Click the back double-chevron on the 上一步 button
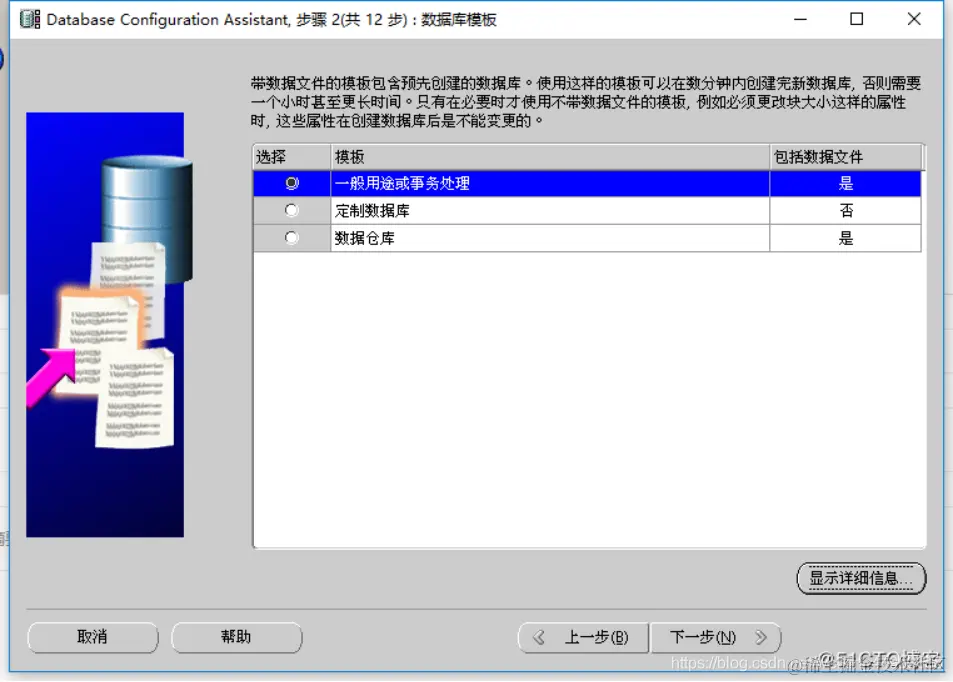This screenshot has height=682, width=953. pyautogui.click(x=540, y=637)
